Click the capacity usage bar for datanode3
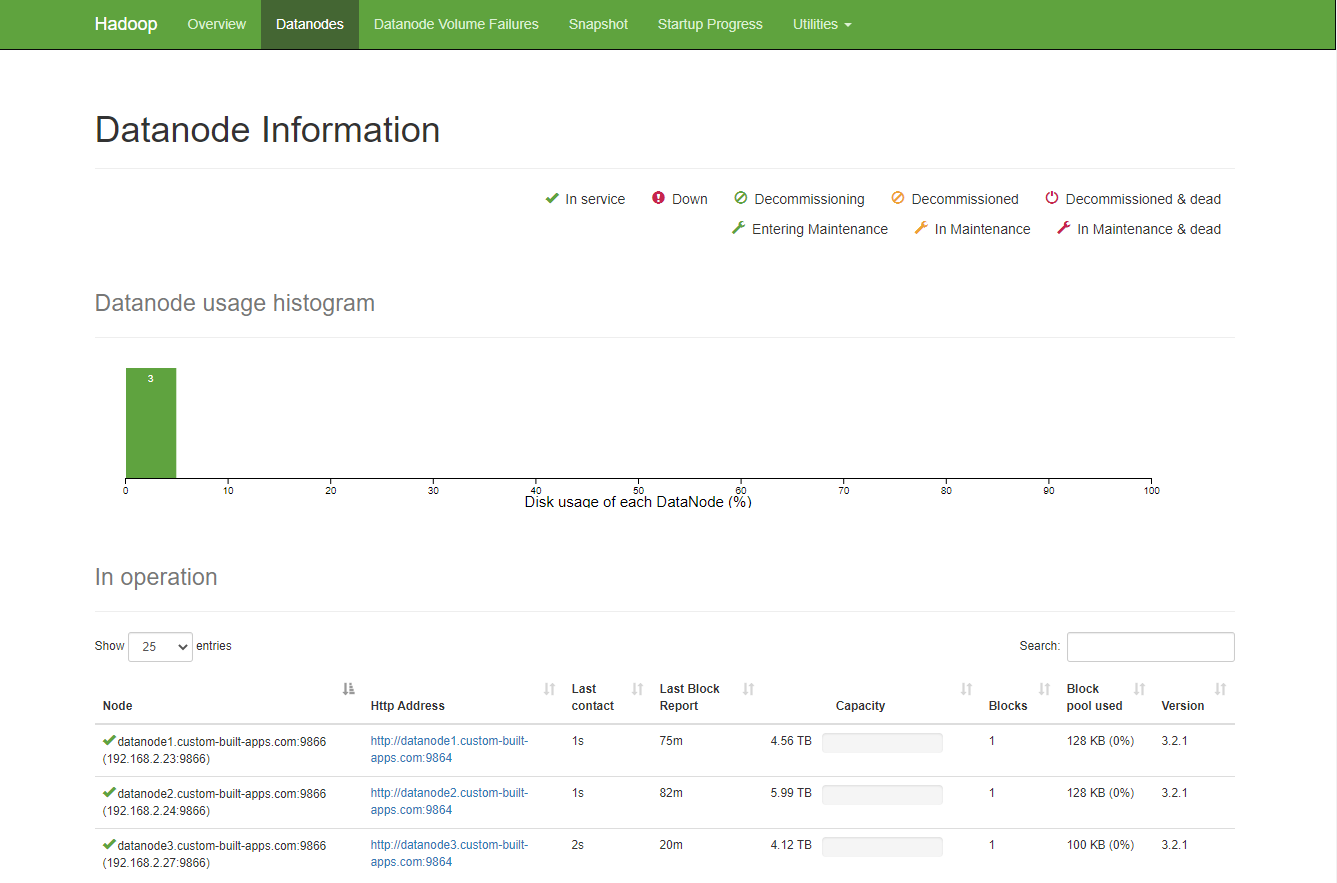The height and width of the screenshot is (883, 1337). 882,847
